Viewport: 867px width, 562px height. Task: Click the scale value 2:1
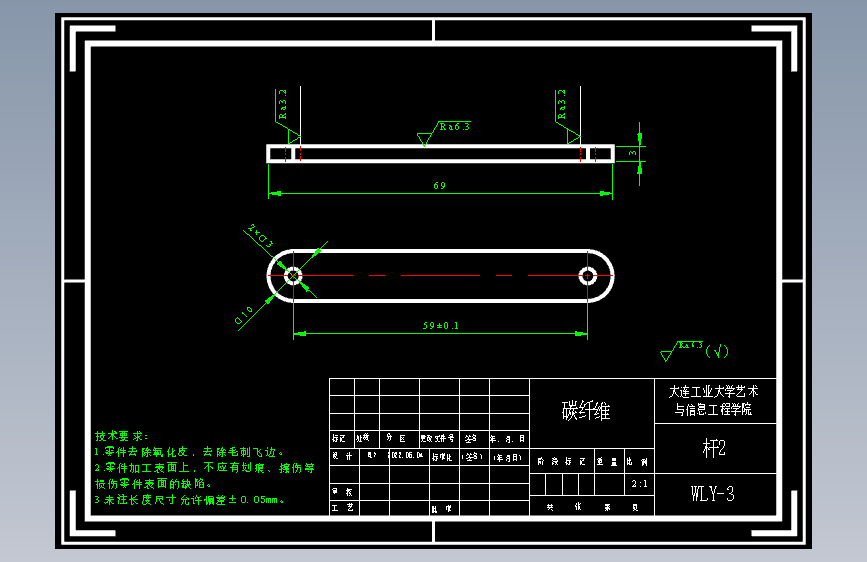pos(640,484)
